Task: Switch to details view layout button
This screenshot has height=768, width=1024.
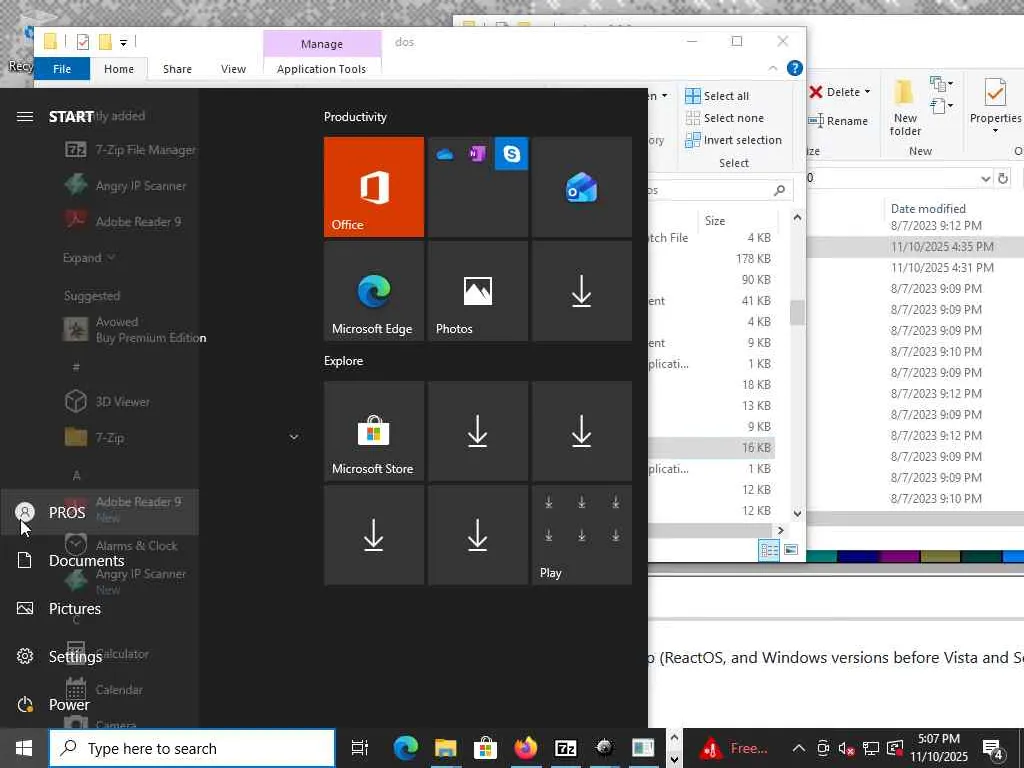Action: (769, 550)
